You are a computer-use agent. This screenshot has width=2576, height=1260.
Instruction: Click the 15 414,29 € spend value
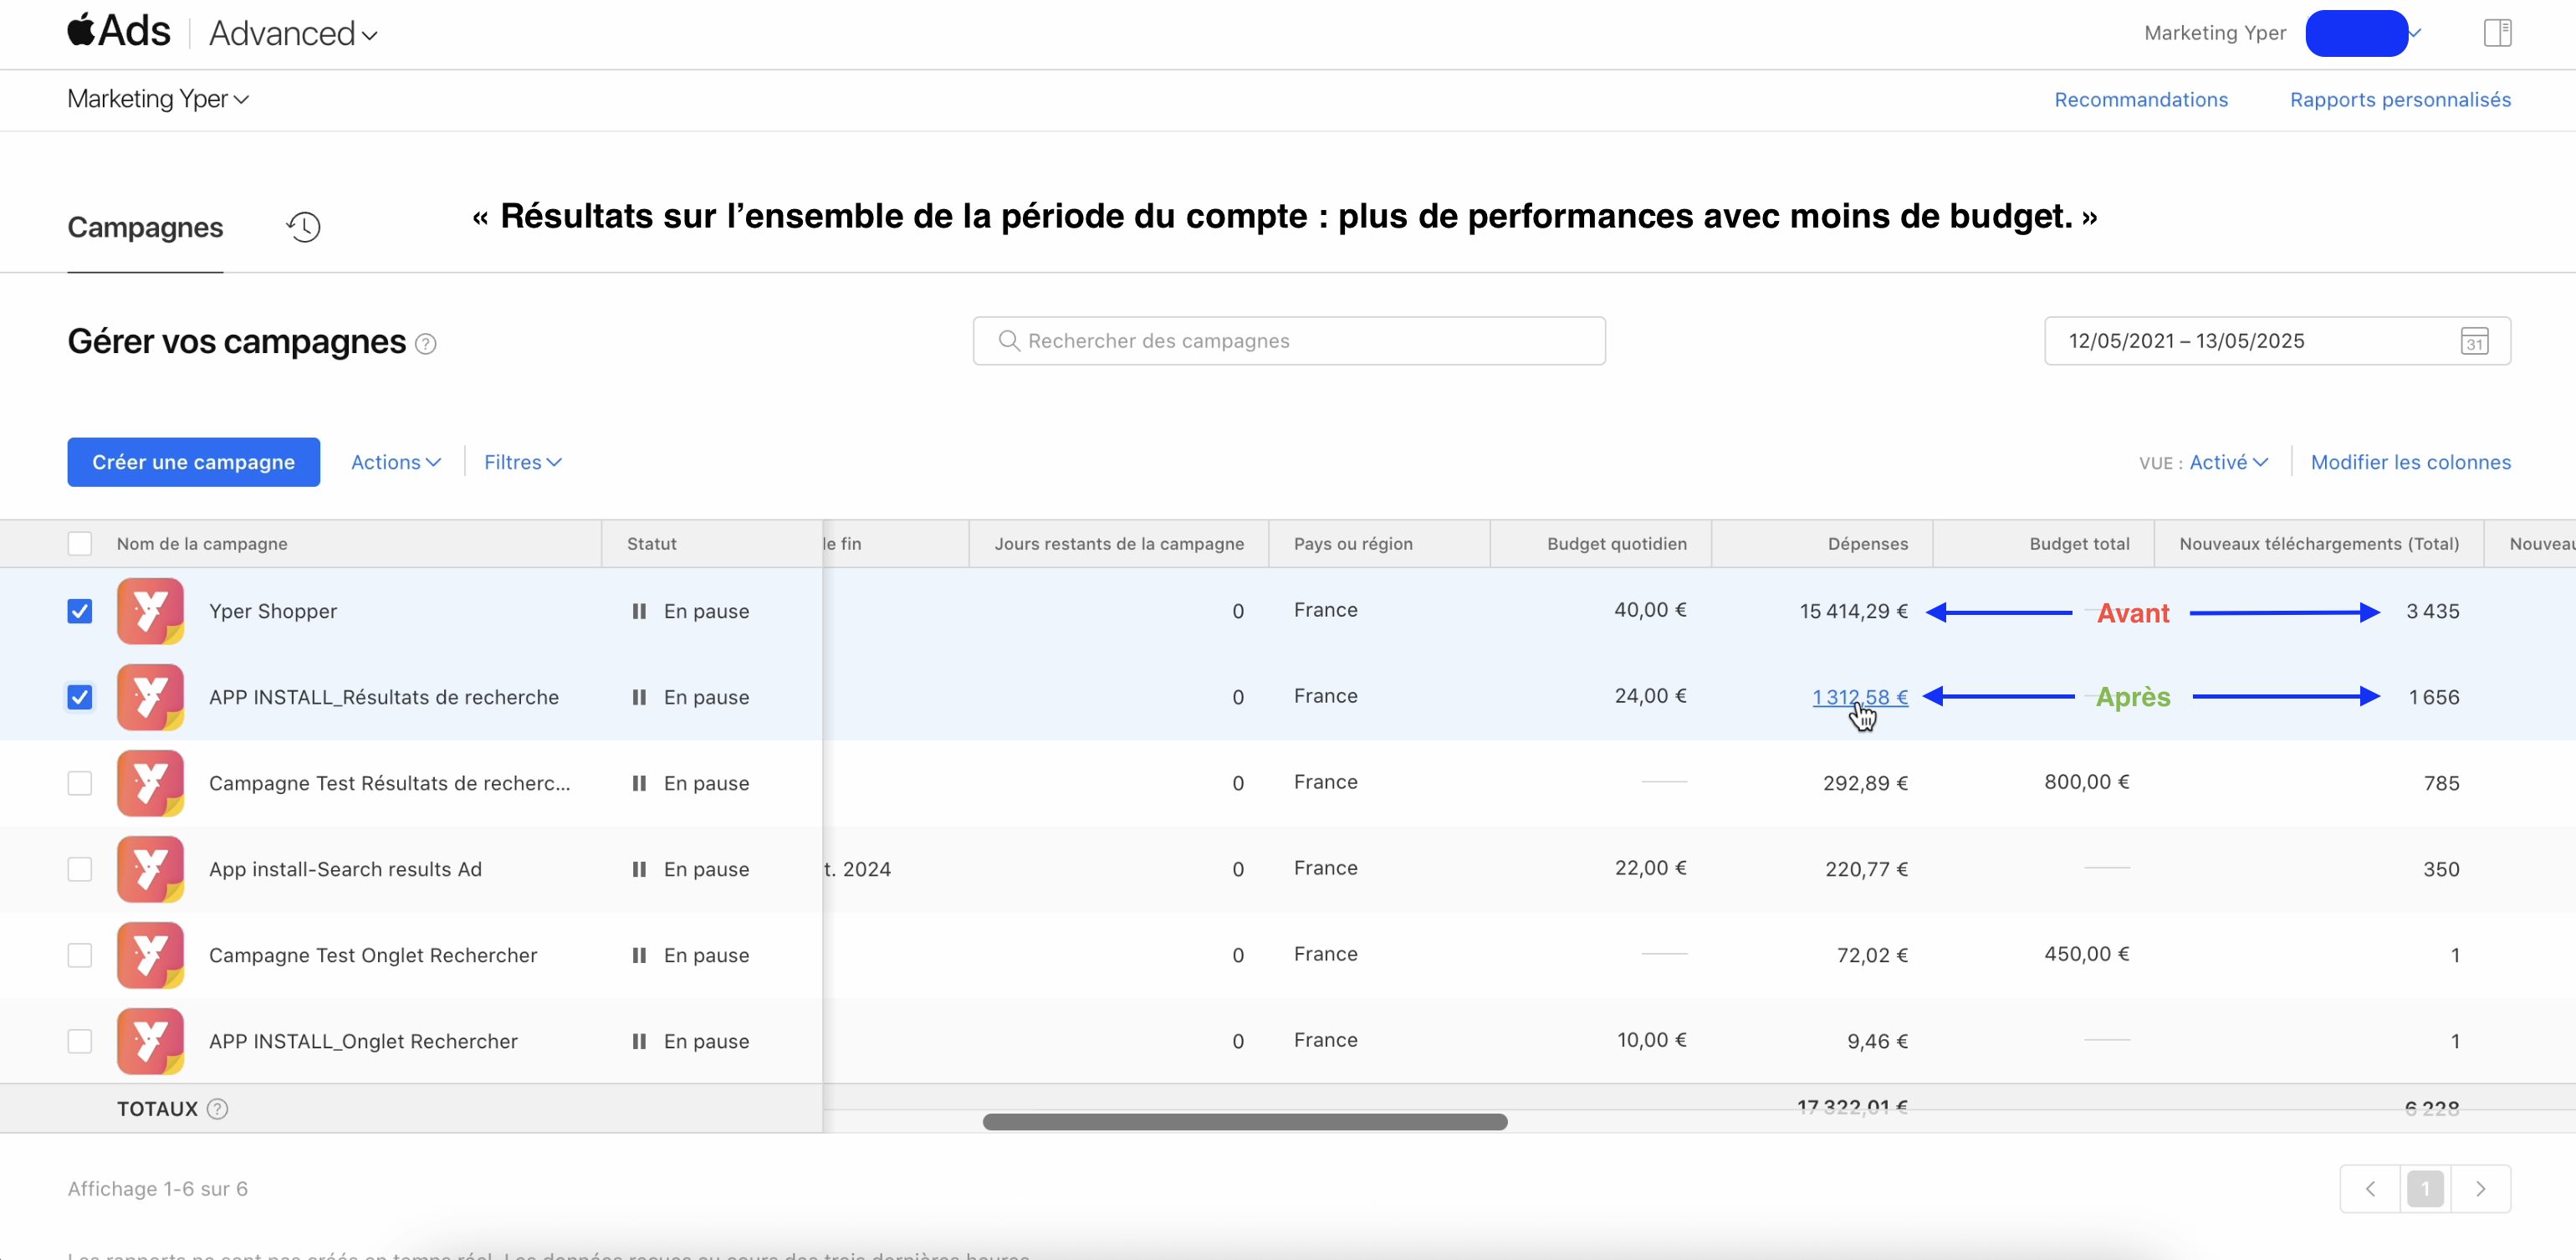1853,611
